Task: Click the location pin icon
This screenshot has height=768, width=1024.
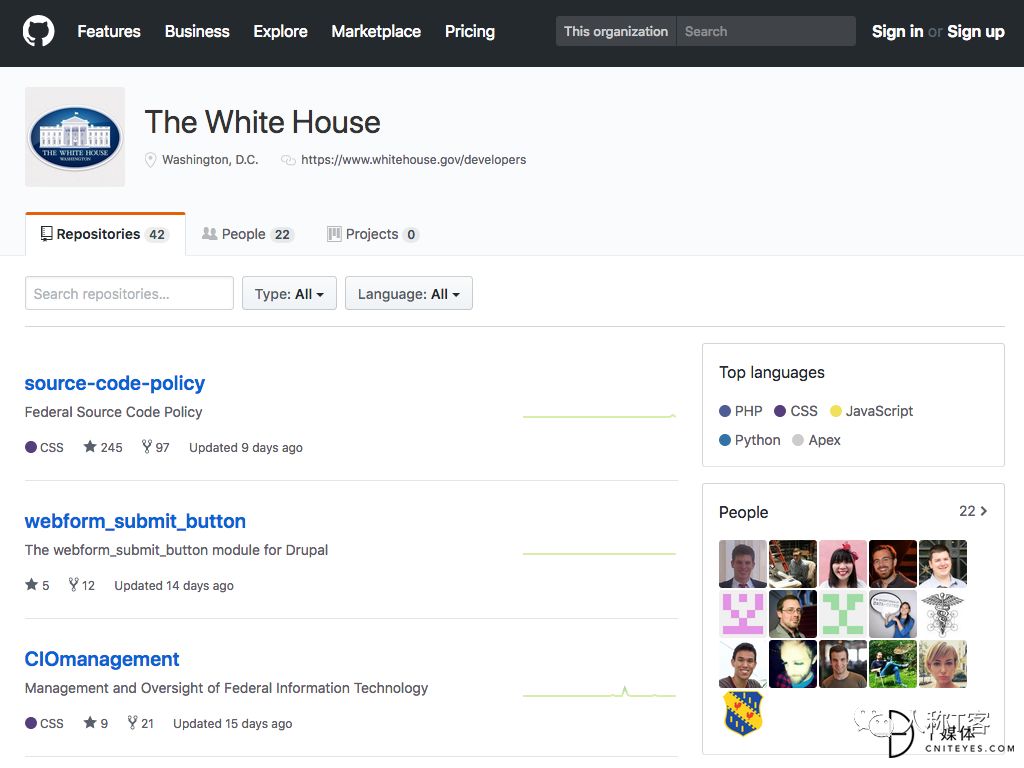Action: pos(150,160)
